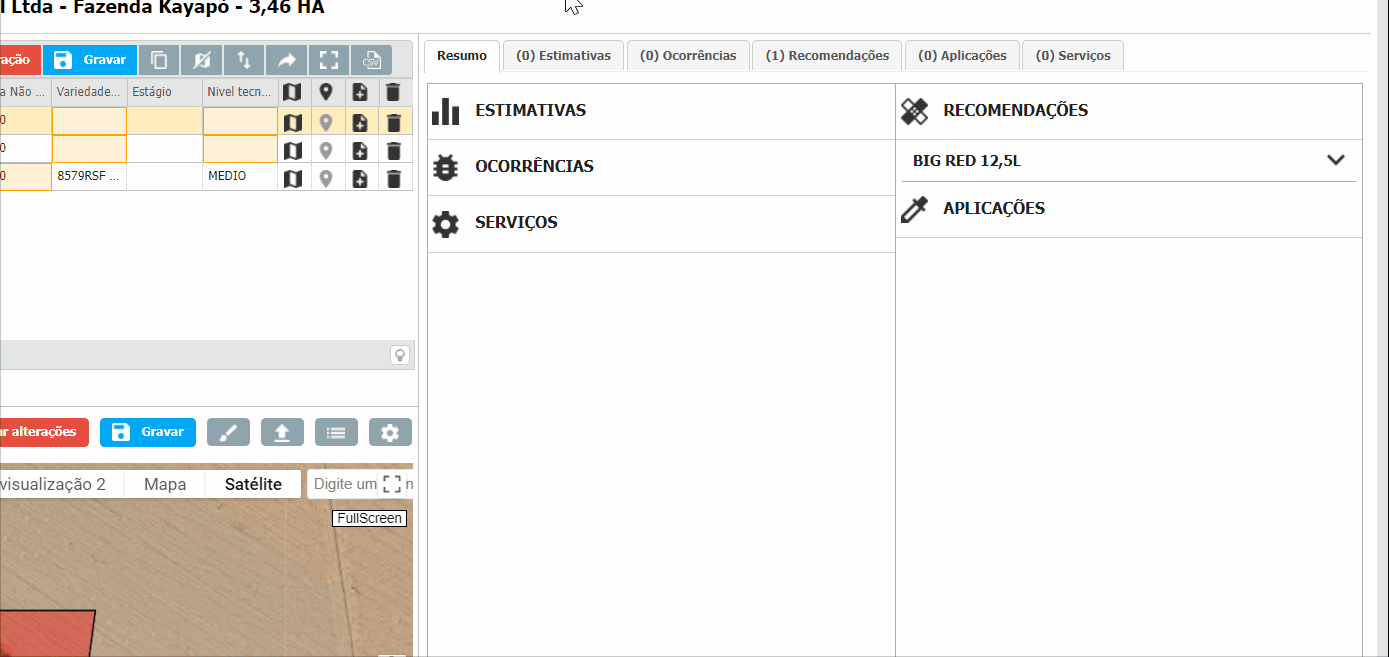Click the 8579RSF variety cell
The width and height of the screenshot is (1389, 657).
[89, 177]
